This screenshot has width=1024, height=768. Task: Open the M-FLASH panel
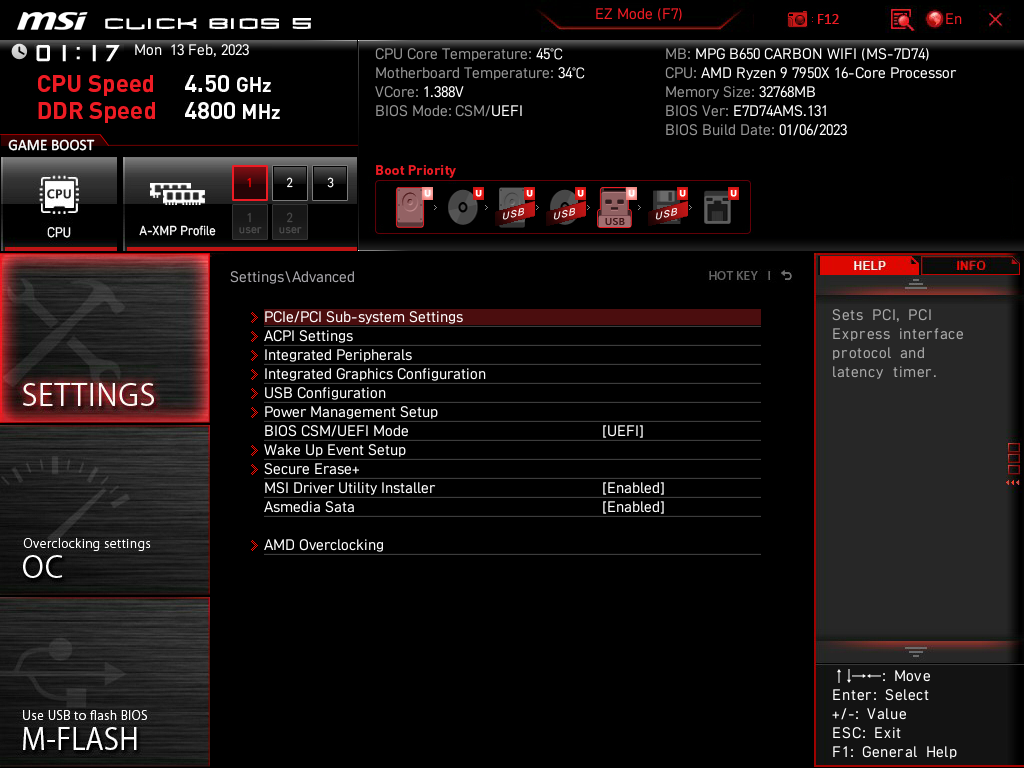(x=104, y=681)
